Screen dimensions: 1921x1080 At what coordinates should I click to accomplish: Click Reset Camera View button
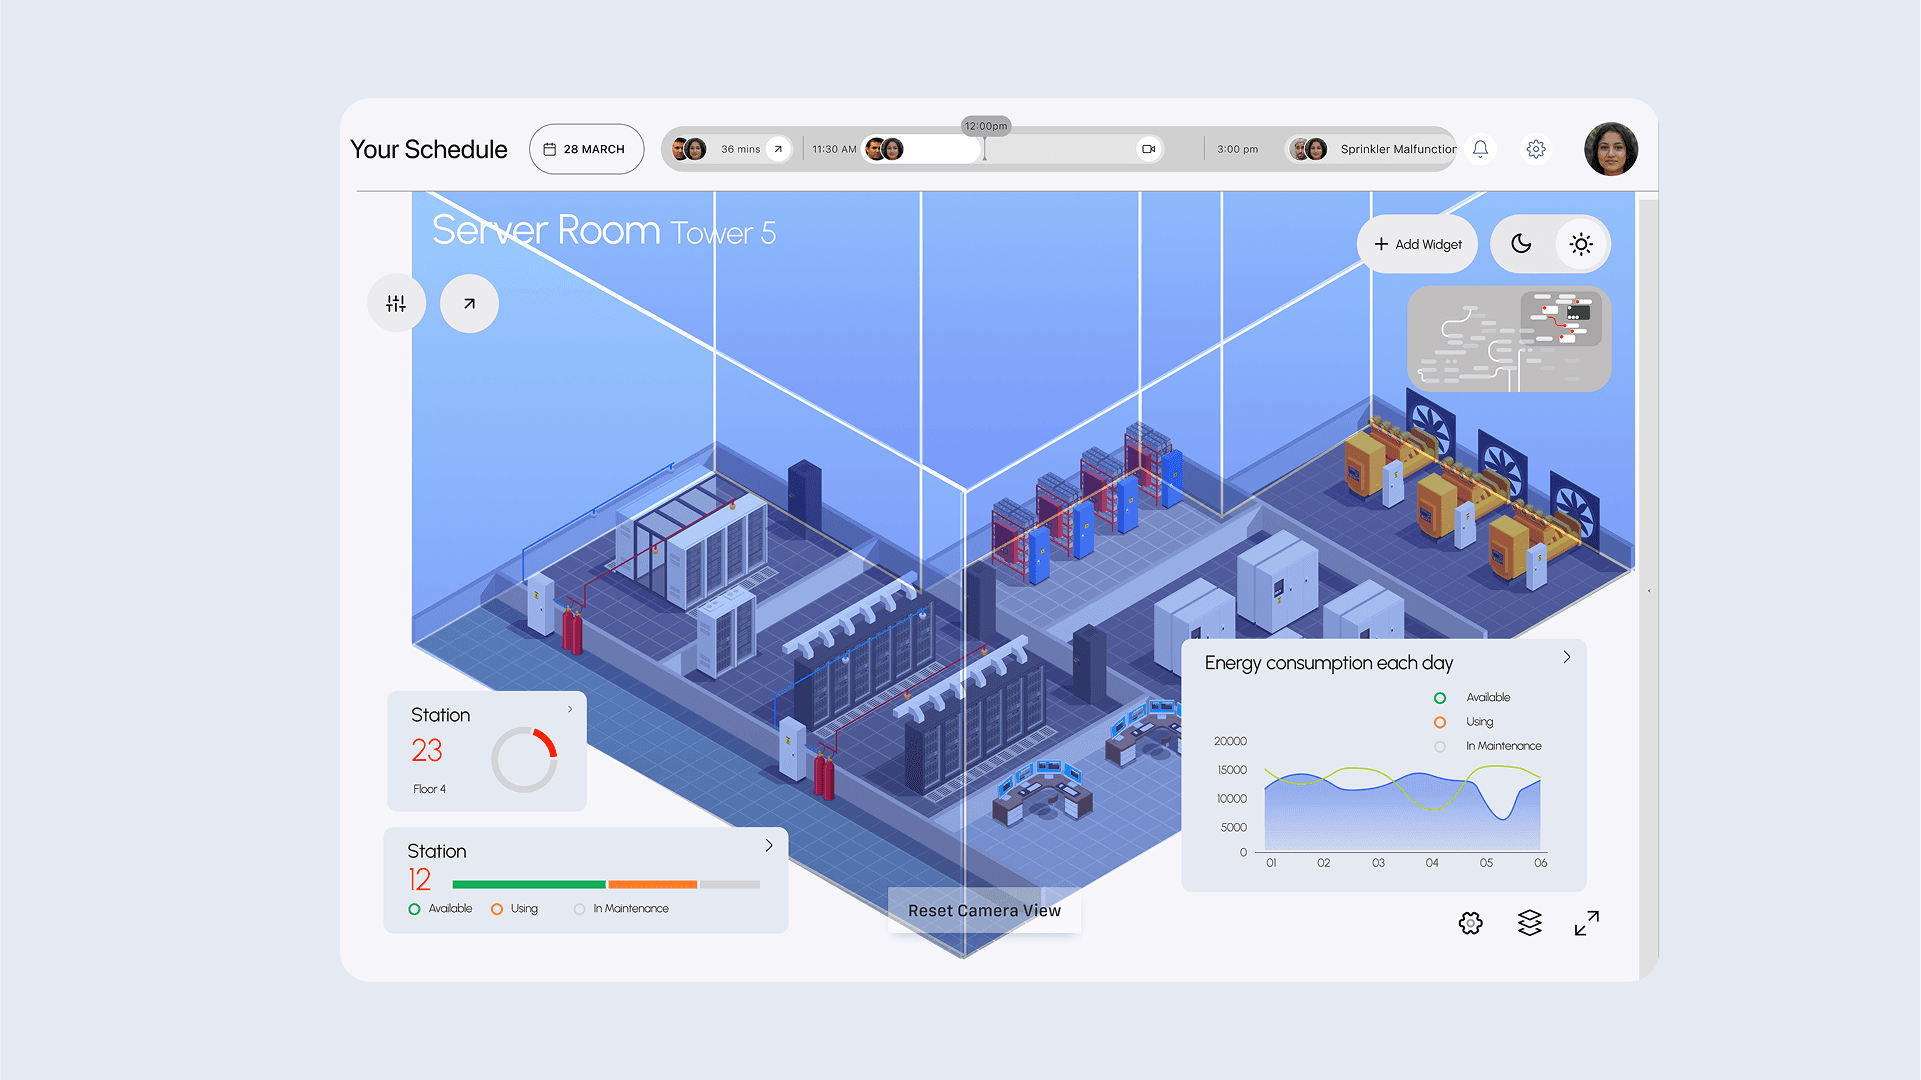pos(984,910)
